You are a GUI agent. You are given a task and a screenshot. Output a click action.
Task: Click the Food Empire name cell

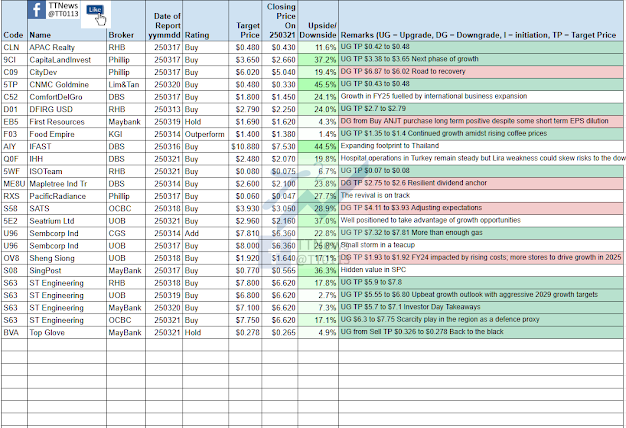[x=67, y=134]
